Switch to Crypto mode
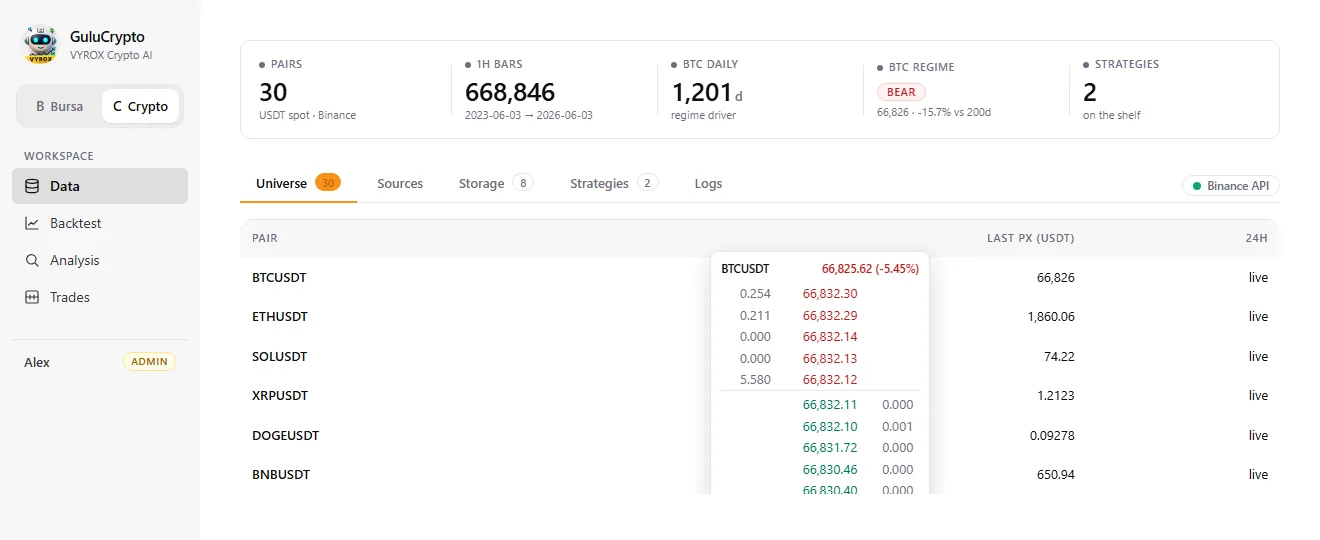The width and height of the screenshot is (1320, 540). [141, 106]
